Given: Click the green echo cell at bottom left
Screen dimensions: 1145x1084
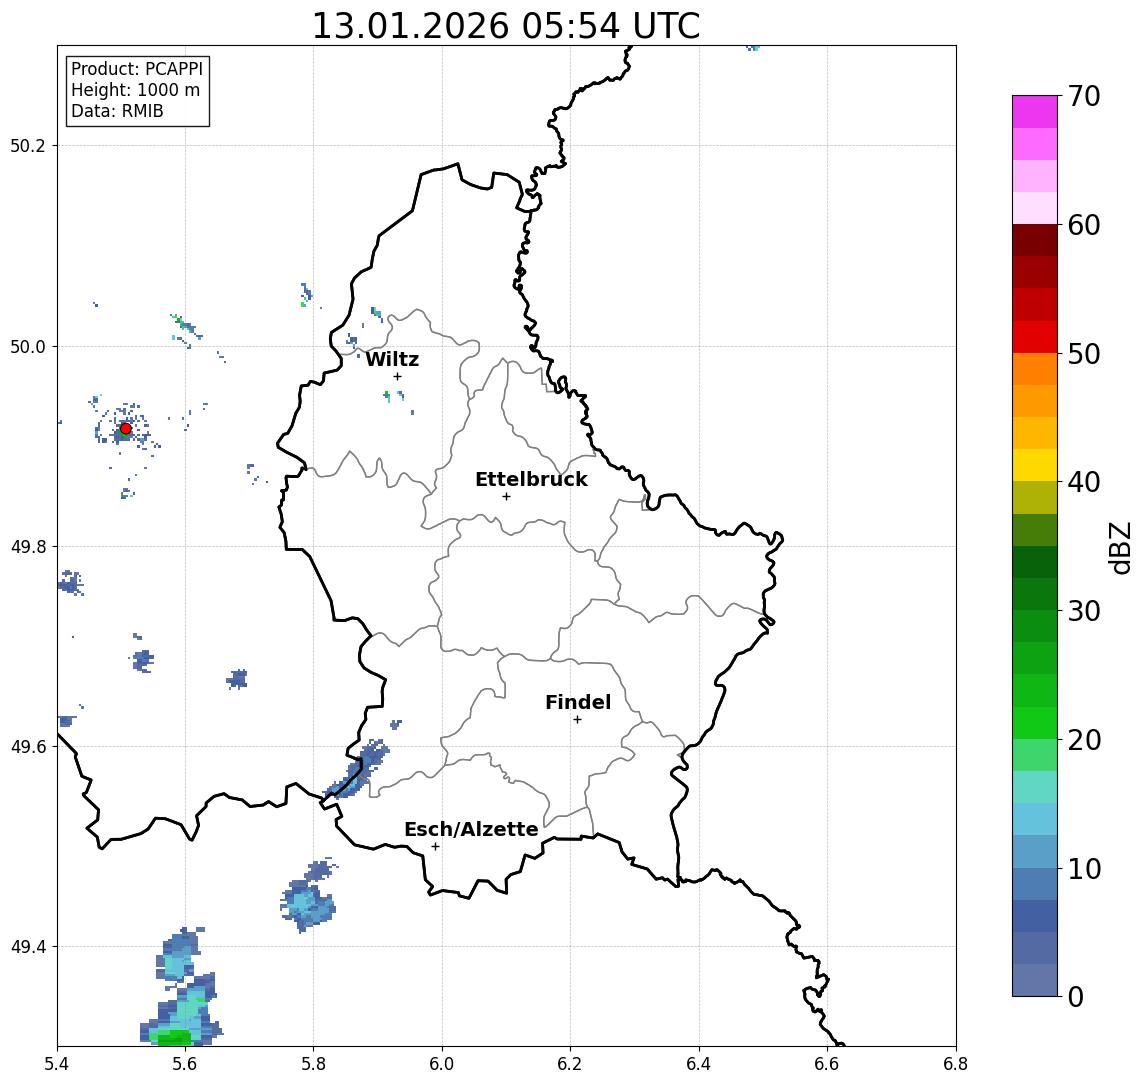Looking at the screenshot, I should [173, 1037].
